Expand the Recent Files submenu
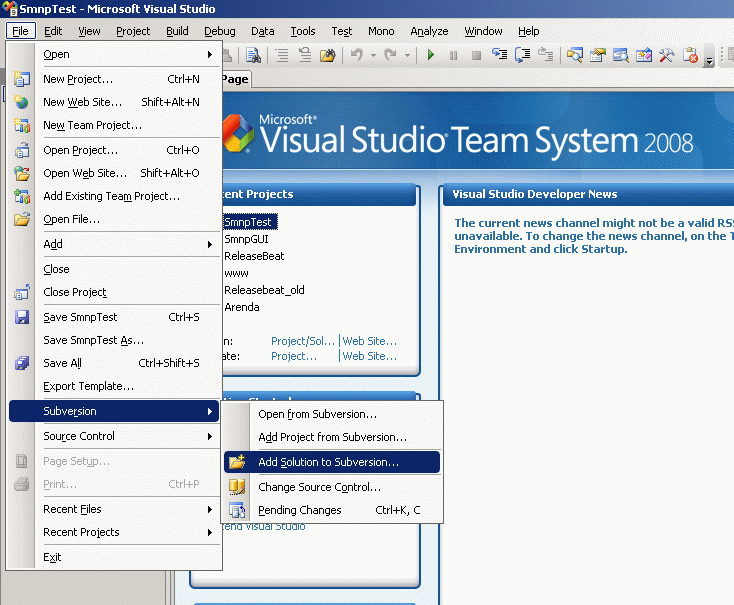The height and width of the screenshot is (605, 734). pyautogui.click(x=210, y=509)
